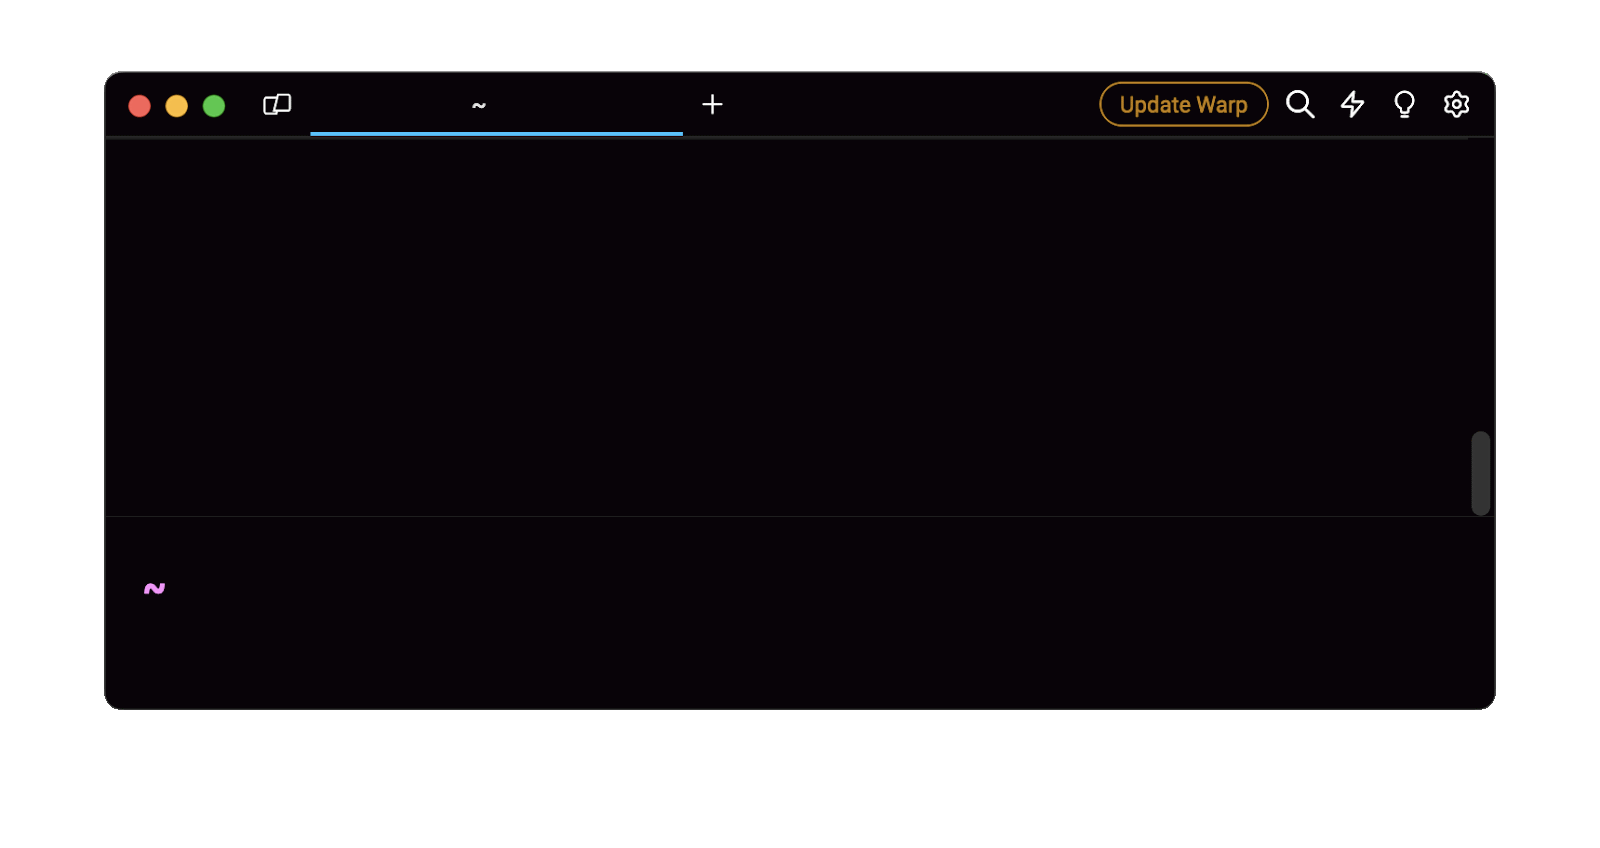Open the lightbulb resource center icon
Viewport: 1600px width, 848px height.
1404,104
